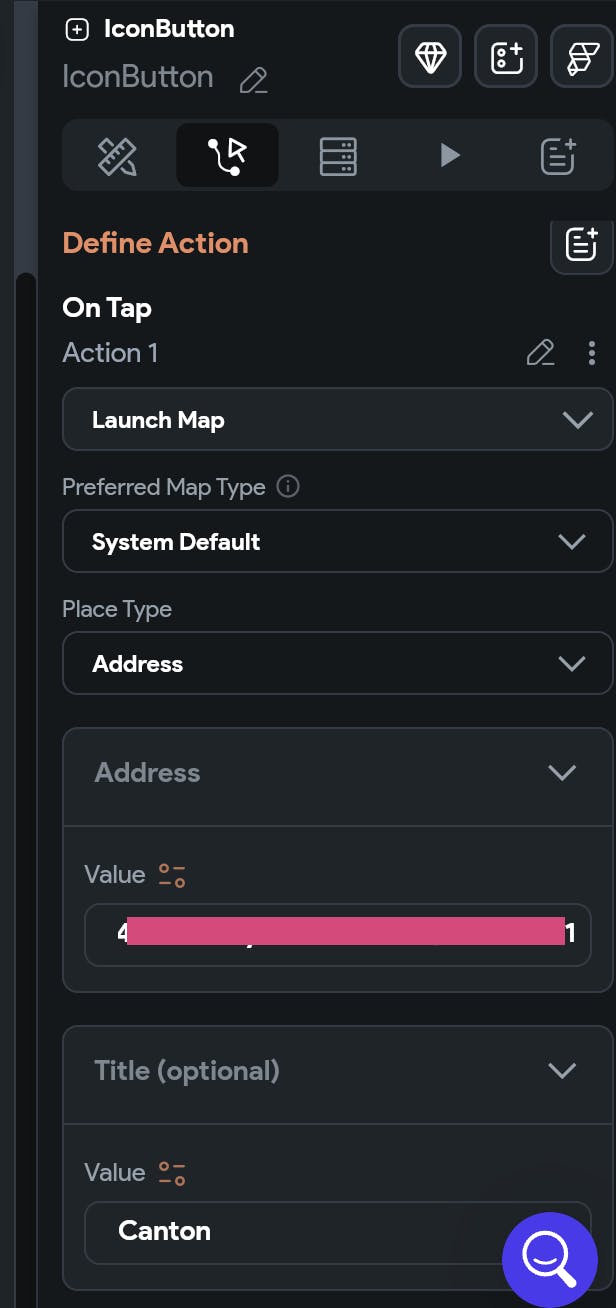Screen dimensions: 616x1308
Task: Click the diamond icon at top right
Action: click(x=429, y=56)
